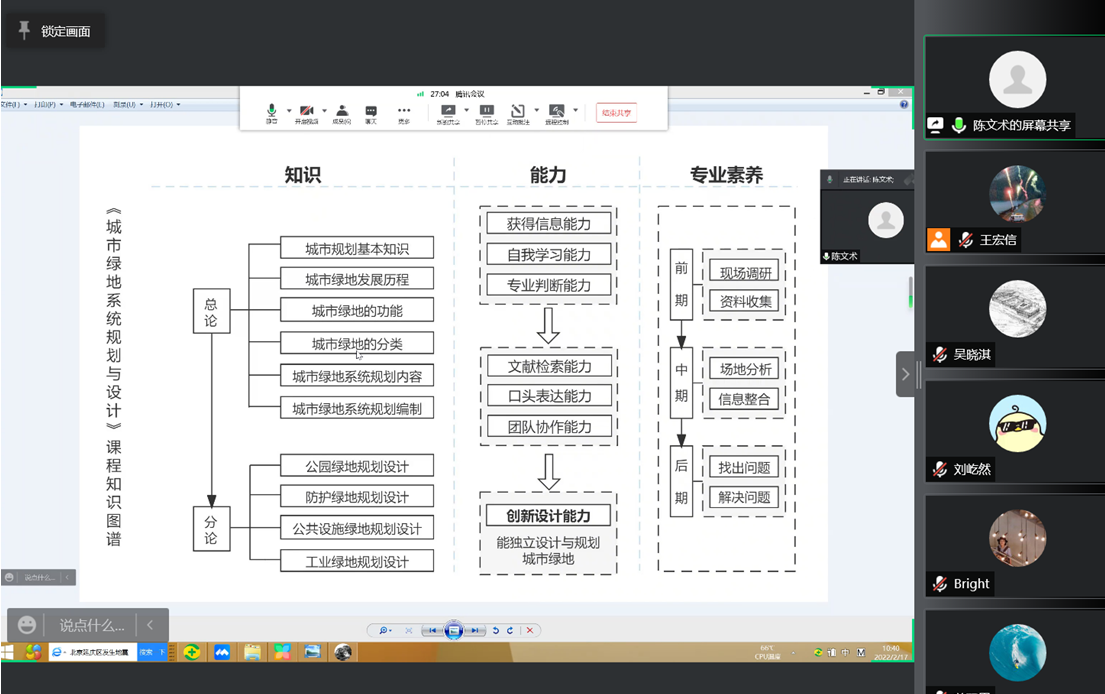
Task: Click the red End Sharing button
Action: coord(616,113)
